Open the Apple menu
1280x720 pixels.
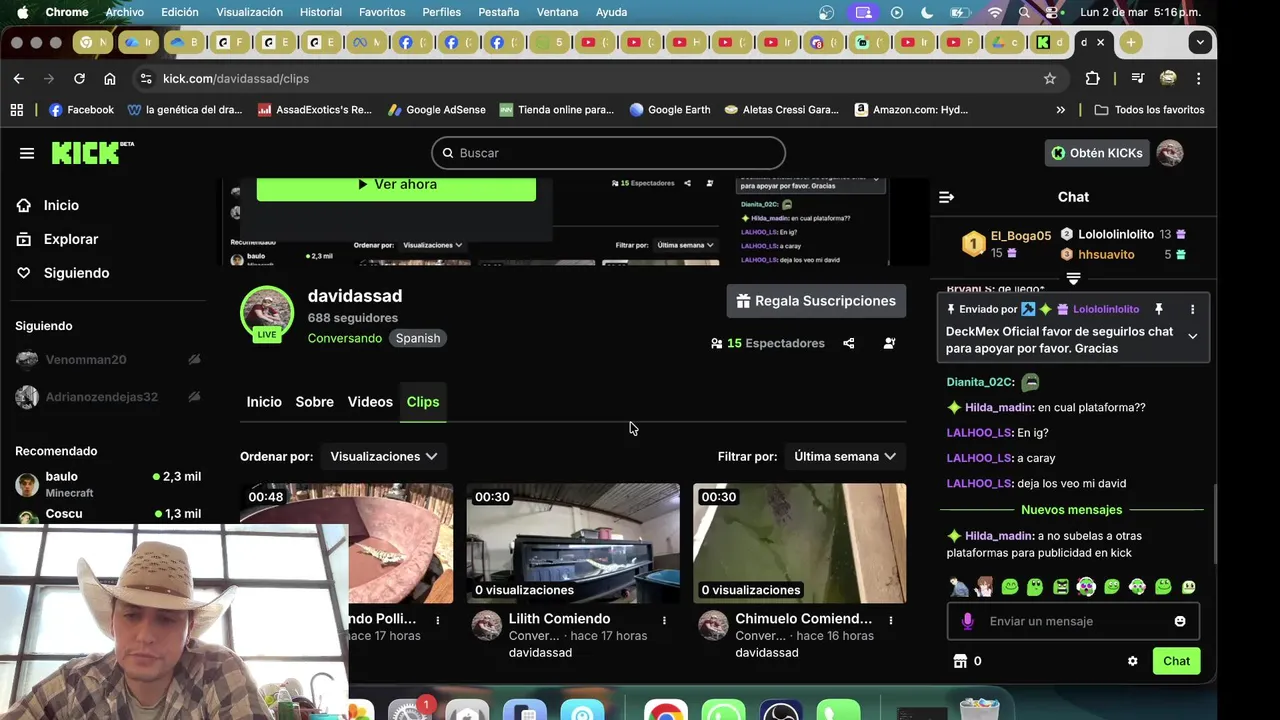tap(22, 12)
